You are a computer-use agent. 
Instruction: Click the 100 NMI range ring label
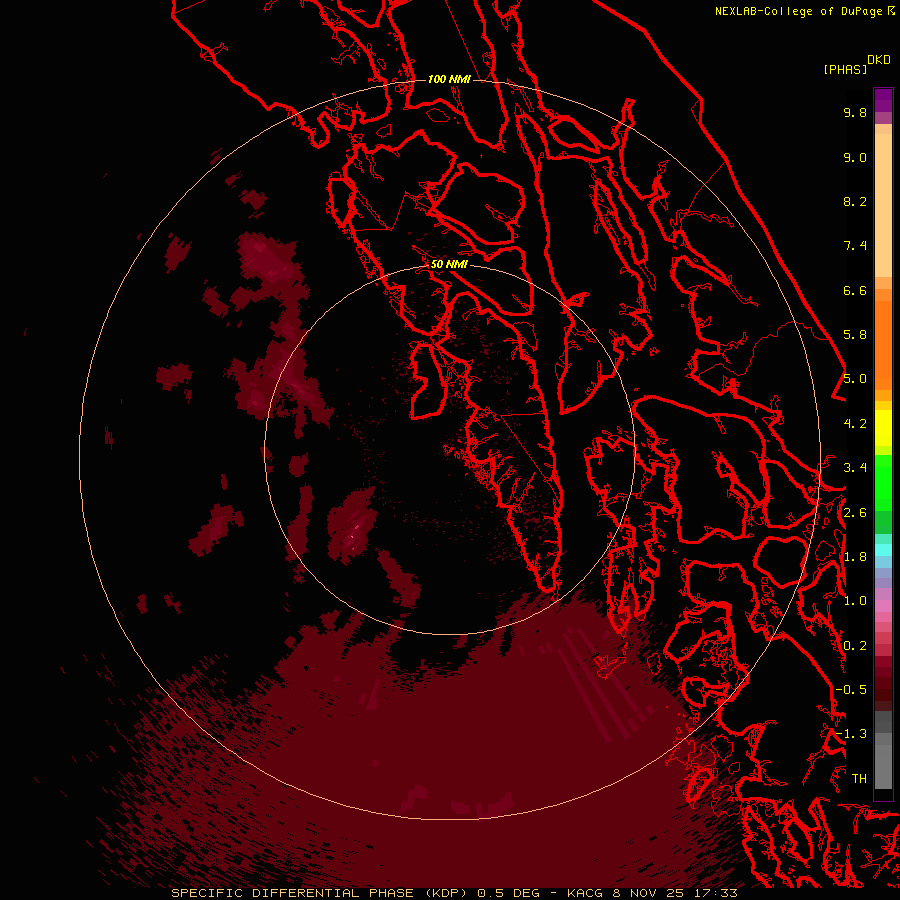449,79
